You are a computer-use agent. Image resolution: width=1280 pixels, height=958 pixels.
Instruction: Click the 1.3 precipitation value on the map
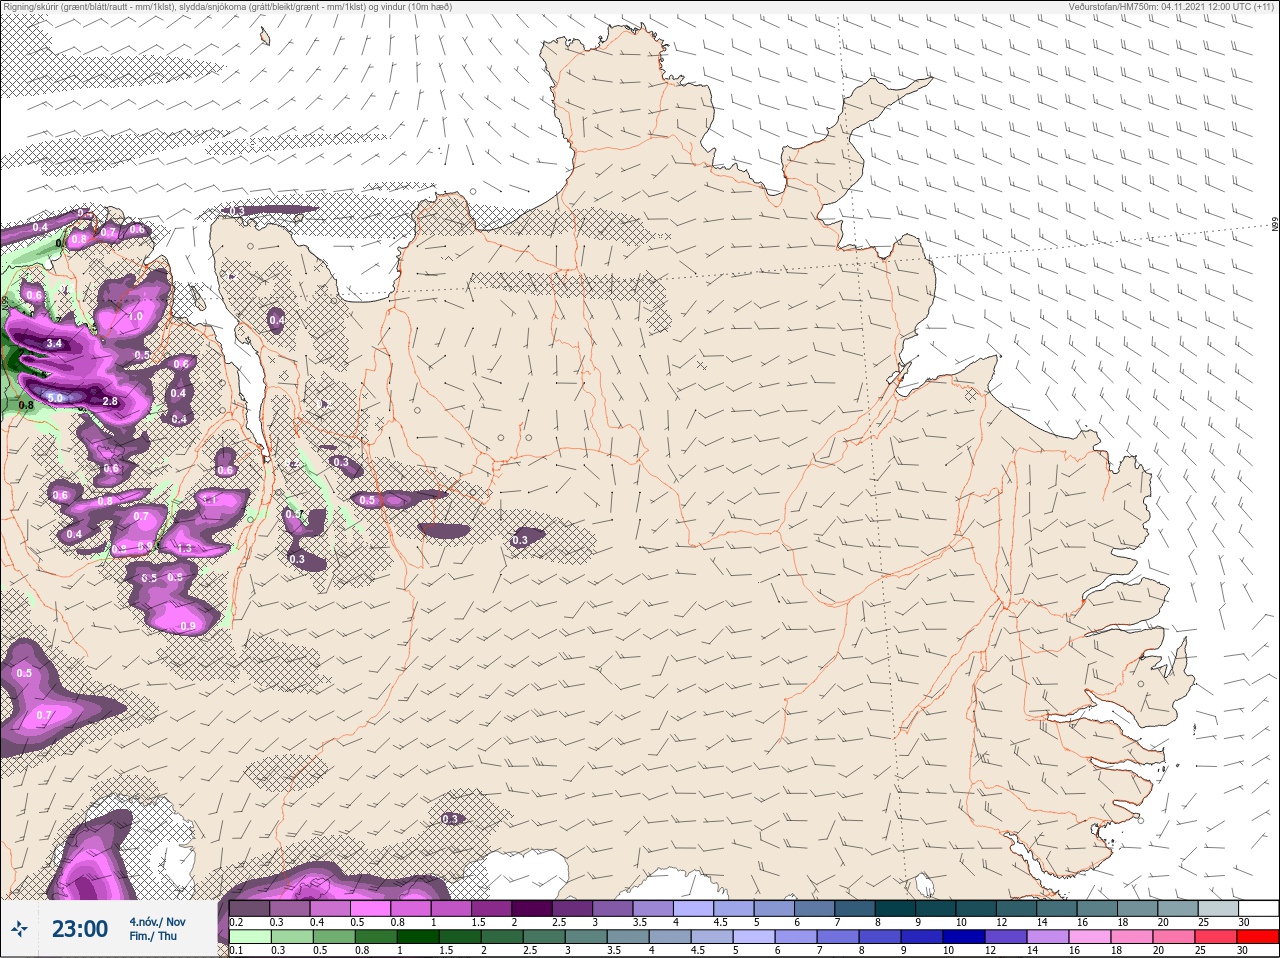[184, 549]
